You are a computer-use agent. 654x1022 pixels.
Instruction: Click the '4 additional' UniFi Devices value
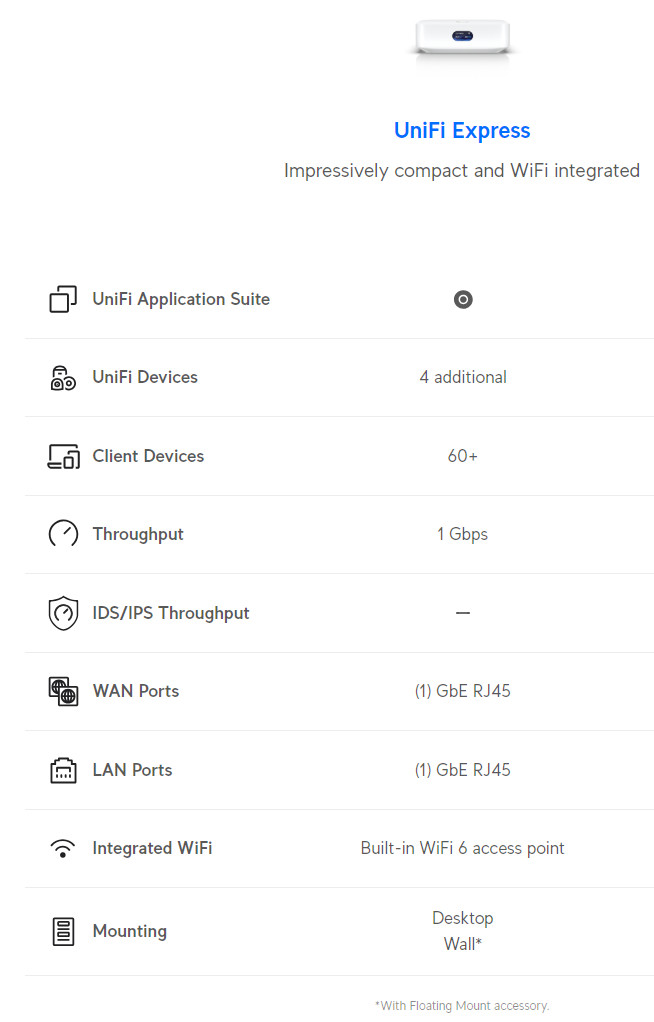(x=463, y=377)
